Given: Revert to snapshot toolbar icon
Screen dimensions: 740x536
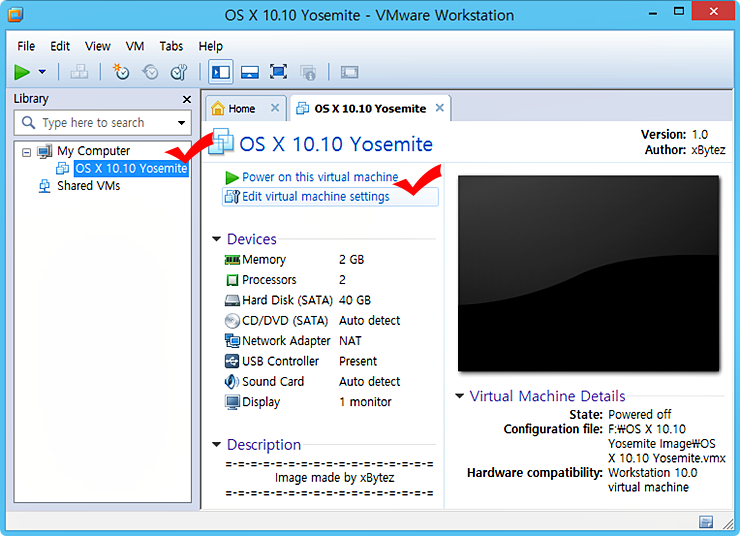Looking at the screenshot, I should pyautogui.click(x=150, y=72).
